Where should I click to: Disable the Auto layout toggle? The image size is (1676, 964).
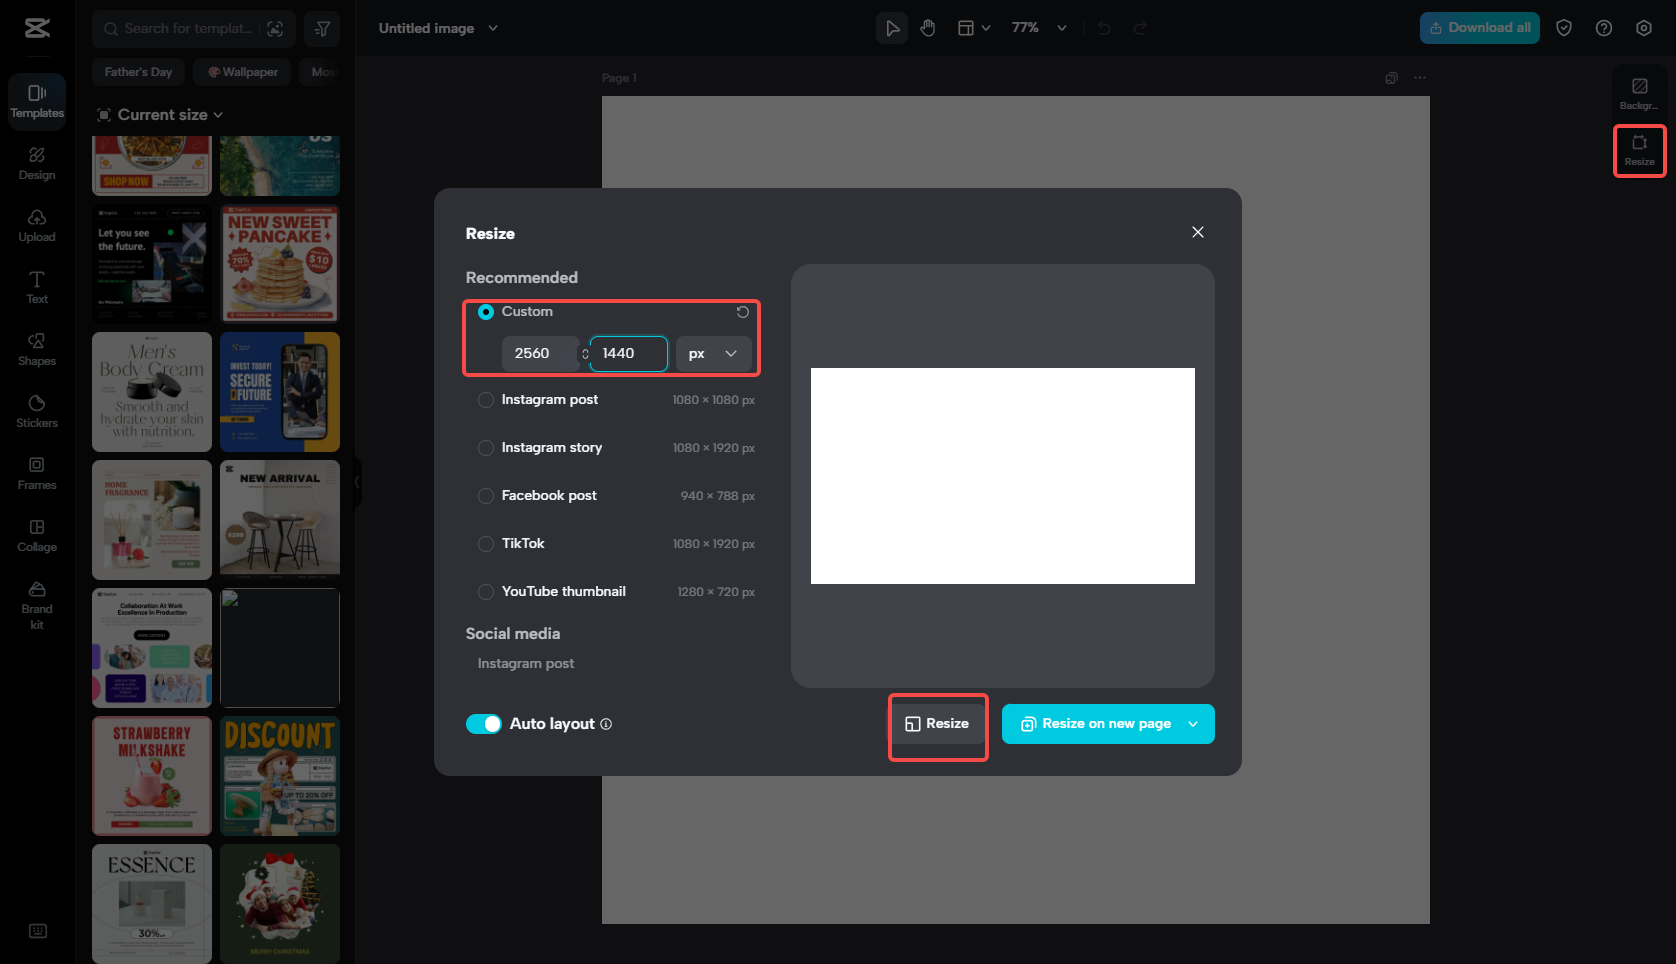(x=484, y=723)
